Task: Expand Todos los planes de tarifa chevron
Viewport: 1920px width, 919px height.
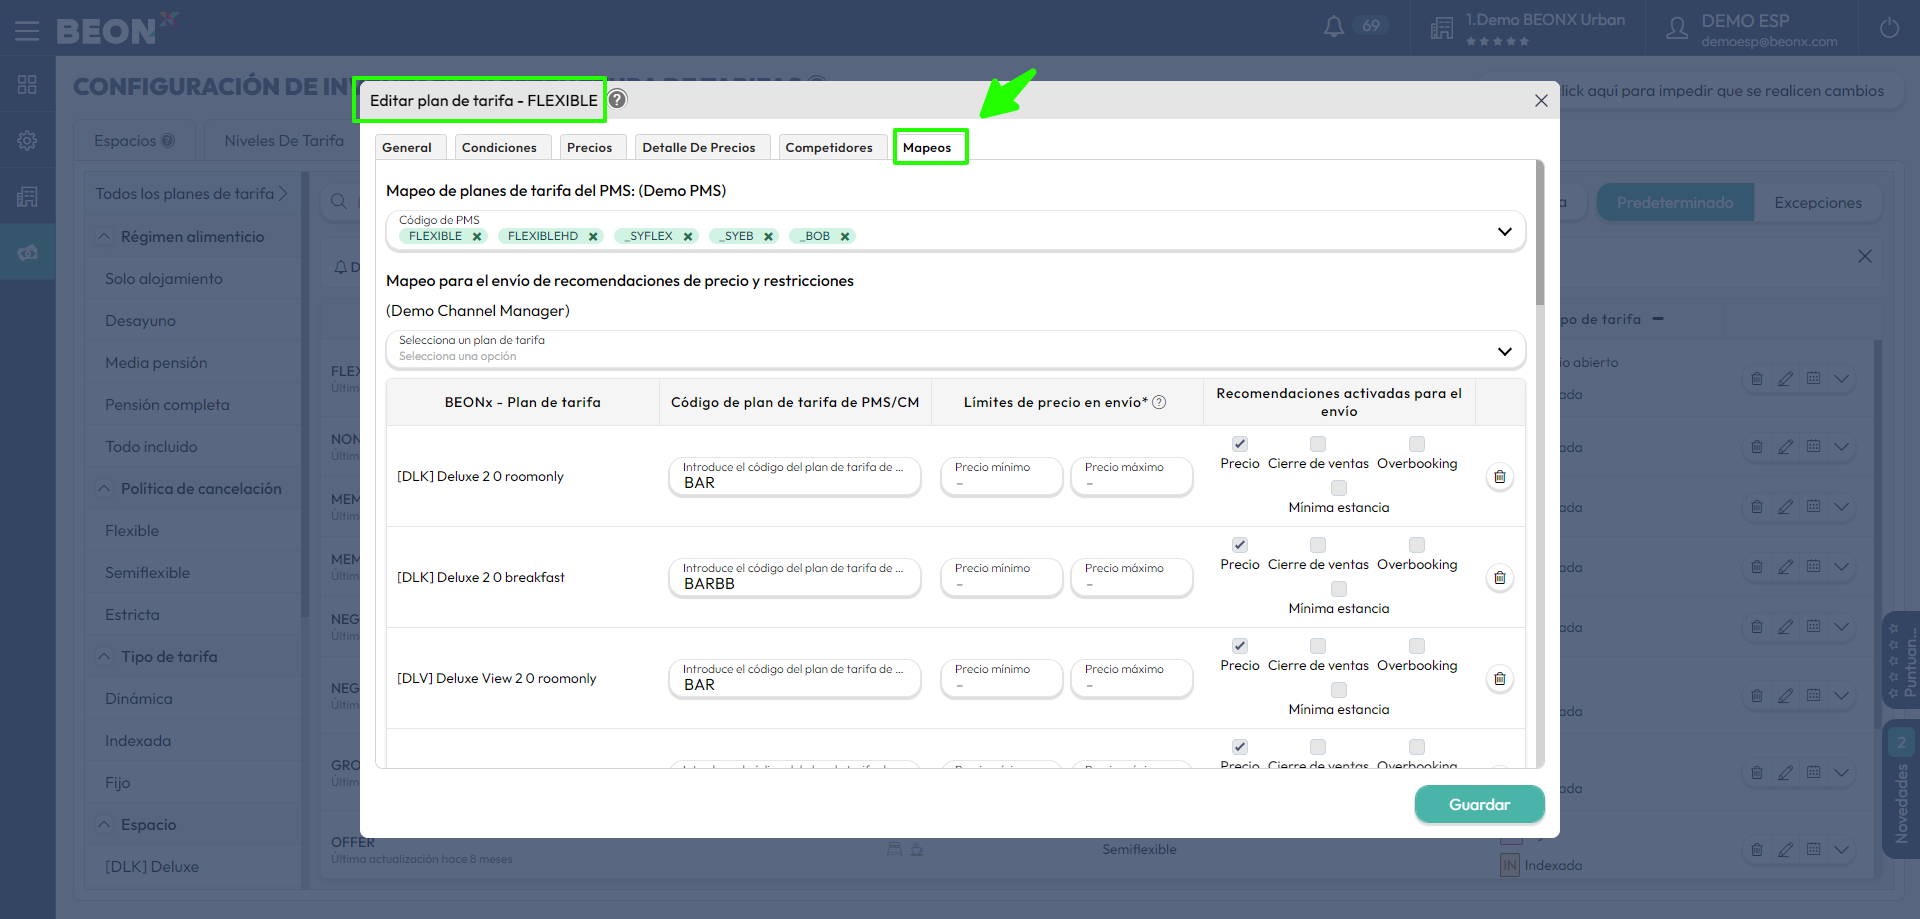Action: 283,193
